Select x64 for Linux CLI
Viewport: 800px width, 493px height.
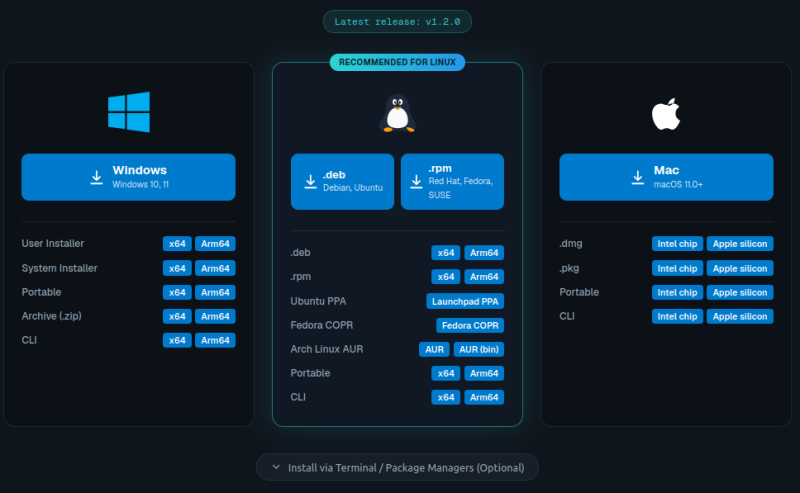pyautogui.click(x=446, y=397)
